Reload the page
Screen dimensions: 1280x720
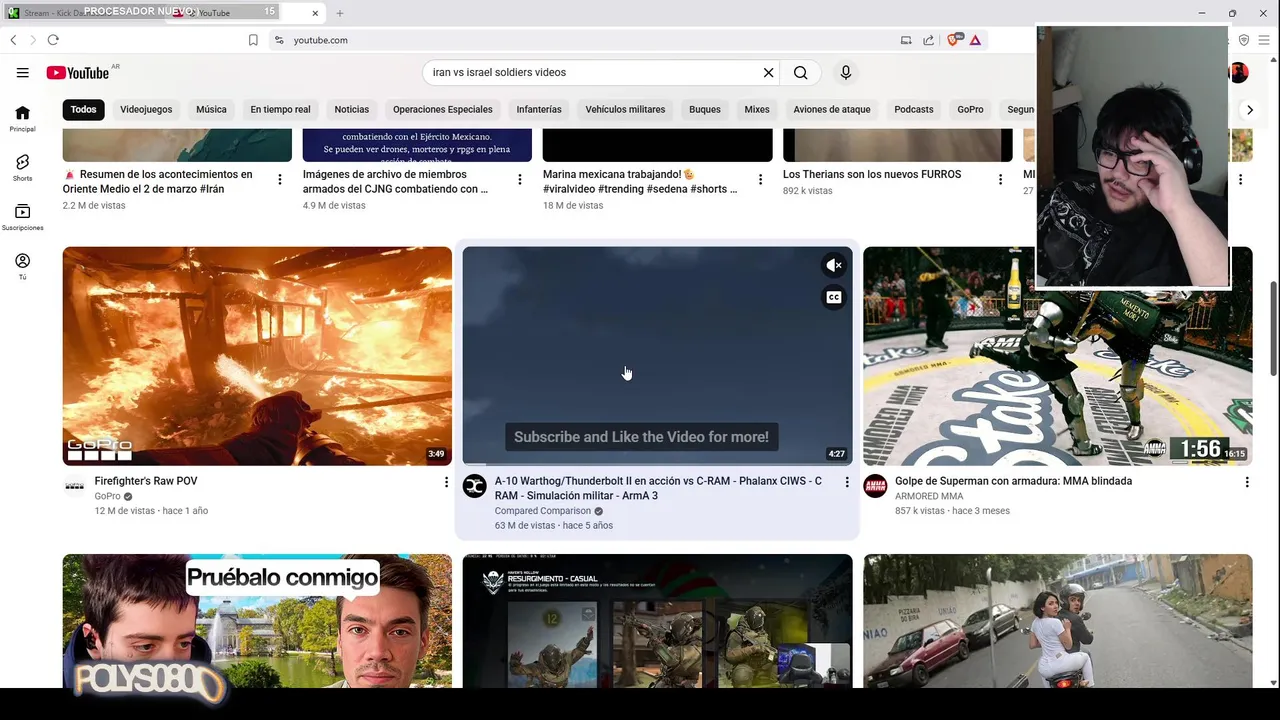coord(53,40)
